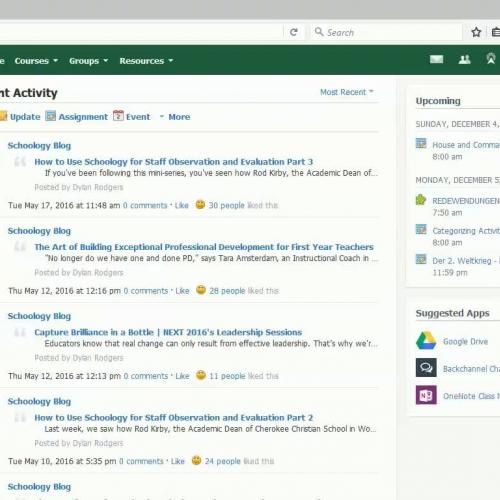Click the Categorizing Activity assignment icon
This screenshot has height=500, width=500.
421,229
